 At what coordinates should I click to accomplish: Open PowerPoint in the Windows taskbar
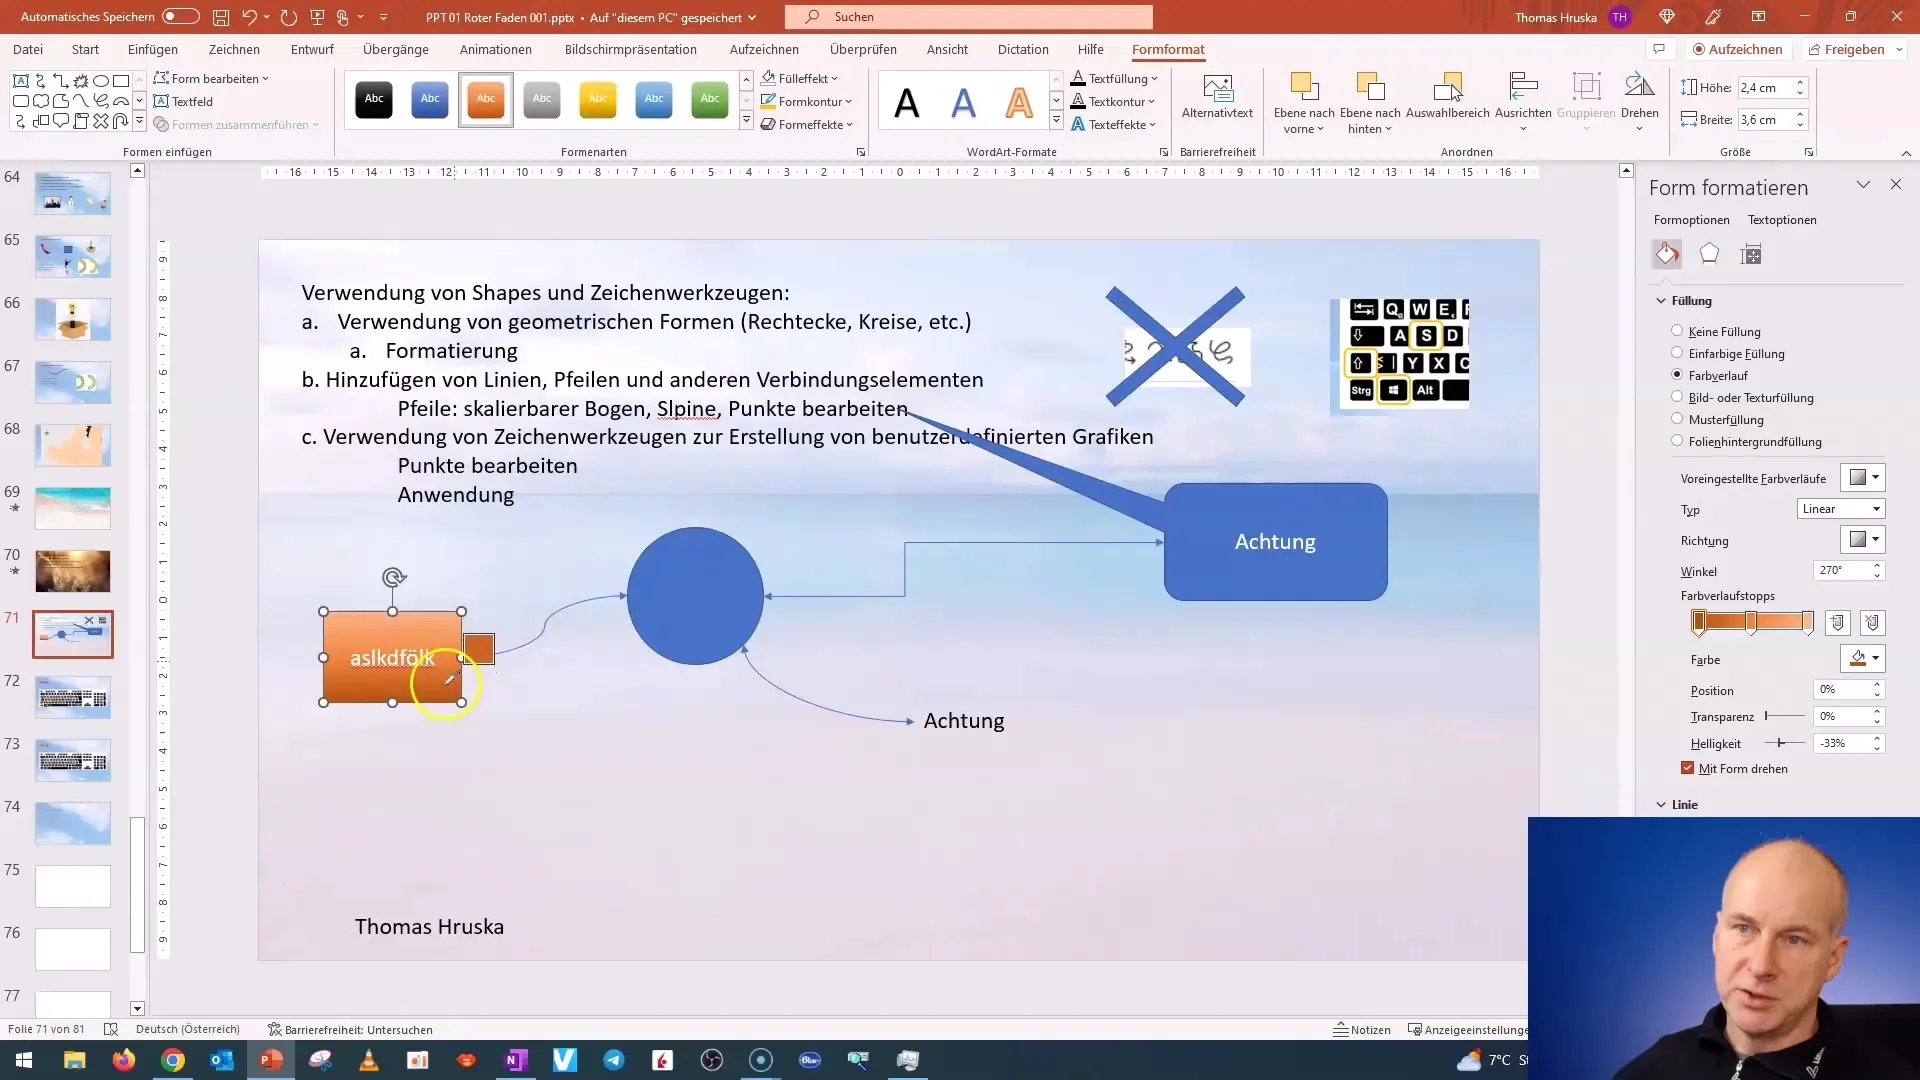(x=271, y=1060)
